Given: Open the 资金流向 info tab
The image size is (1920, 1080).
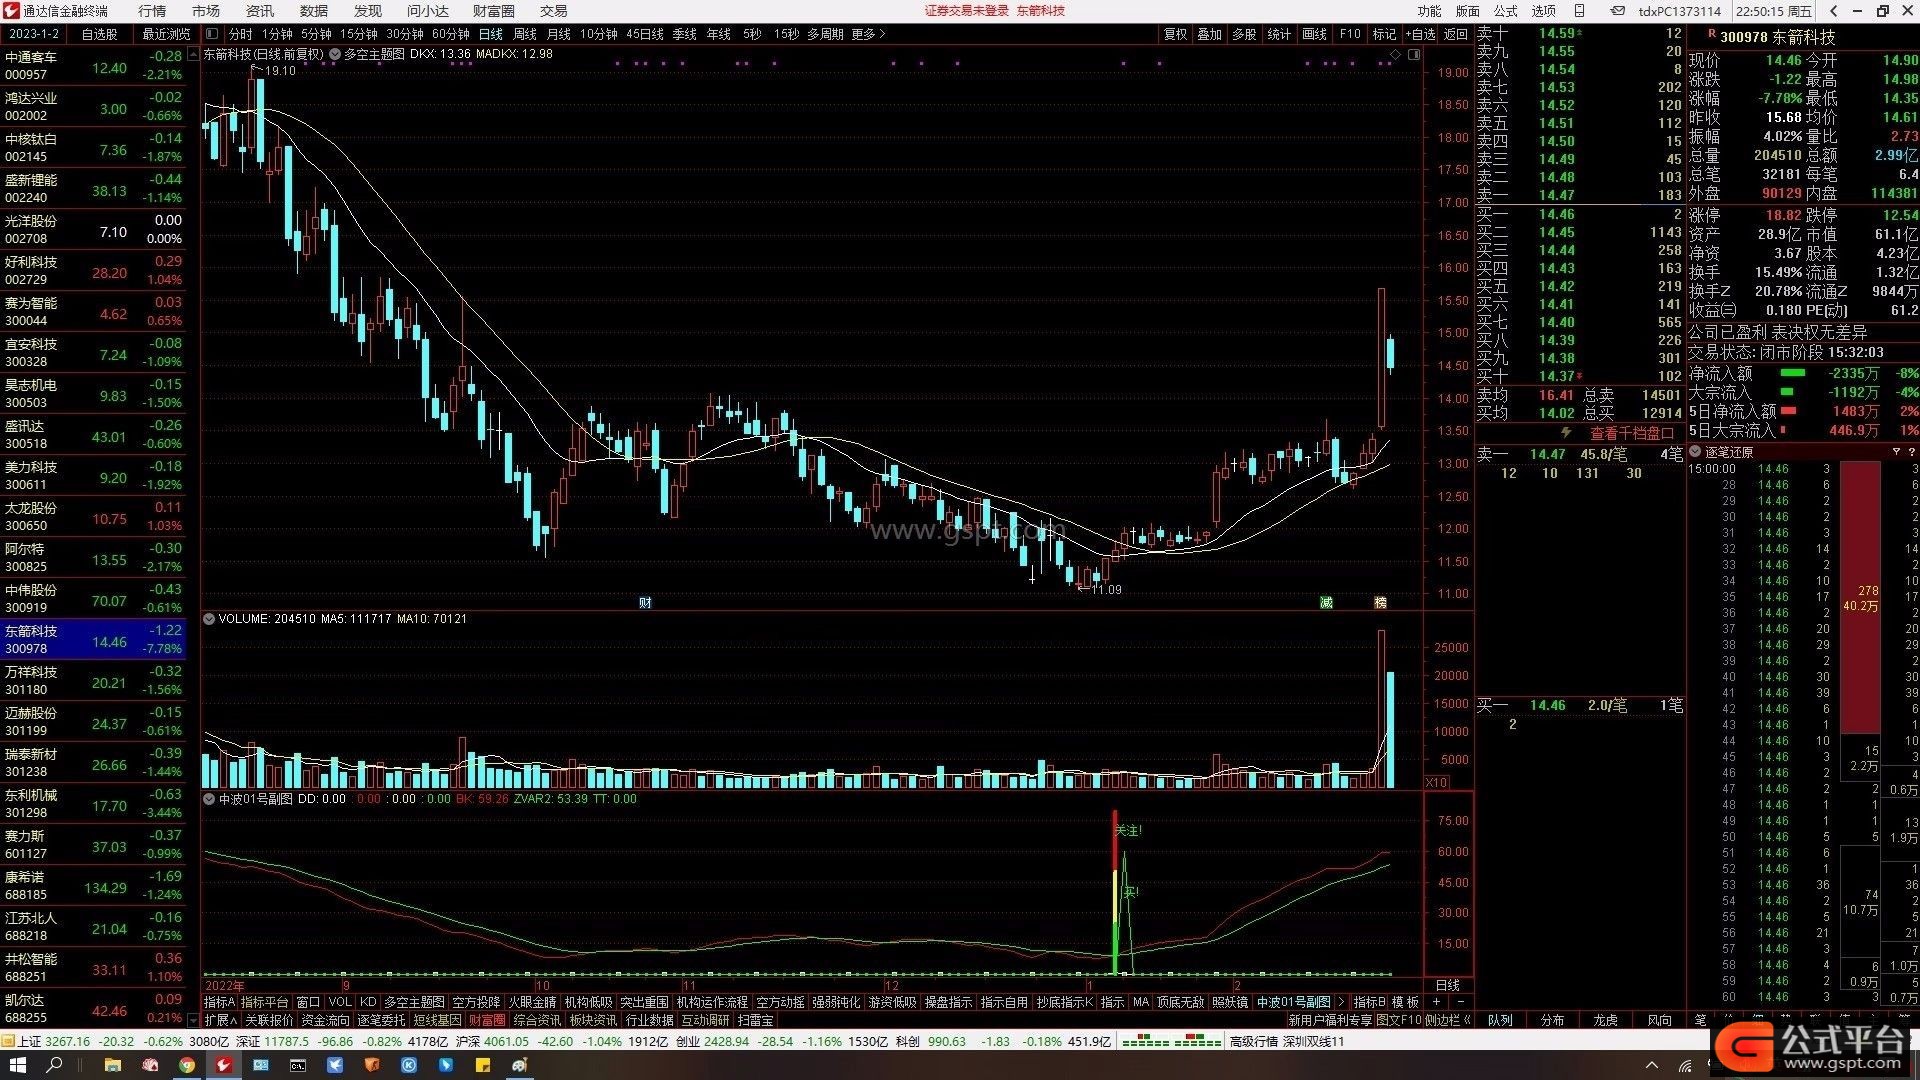Looking at the screenshot, I should [325, 1020].
